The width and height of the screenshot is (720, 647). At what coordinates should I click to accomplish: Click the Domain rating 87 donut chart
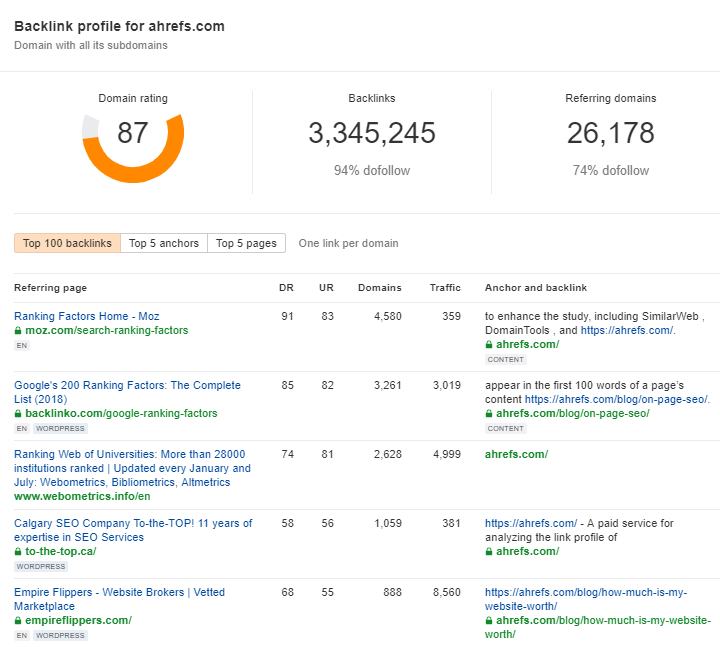133,148
